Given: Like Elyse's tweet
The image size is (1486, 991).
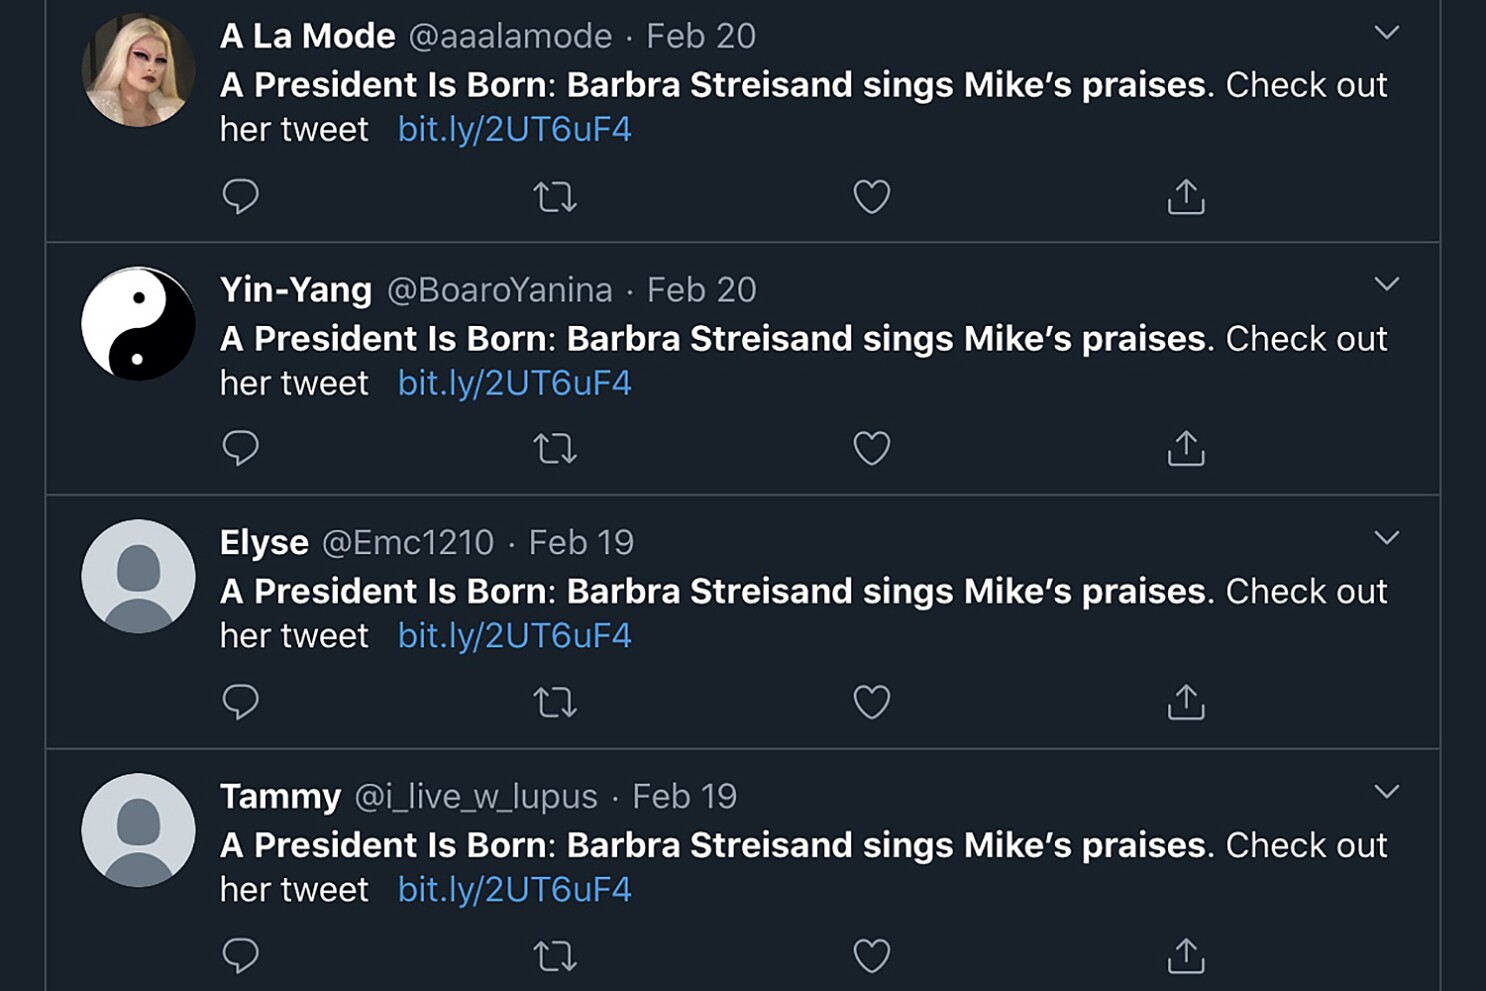Looking at the screenshot, I should coord(871,702).
